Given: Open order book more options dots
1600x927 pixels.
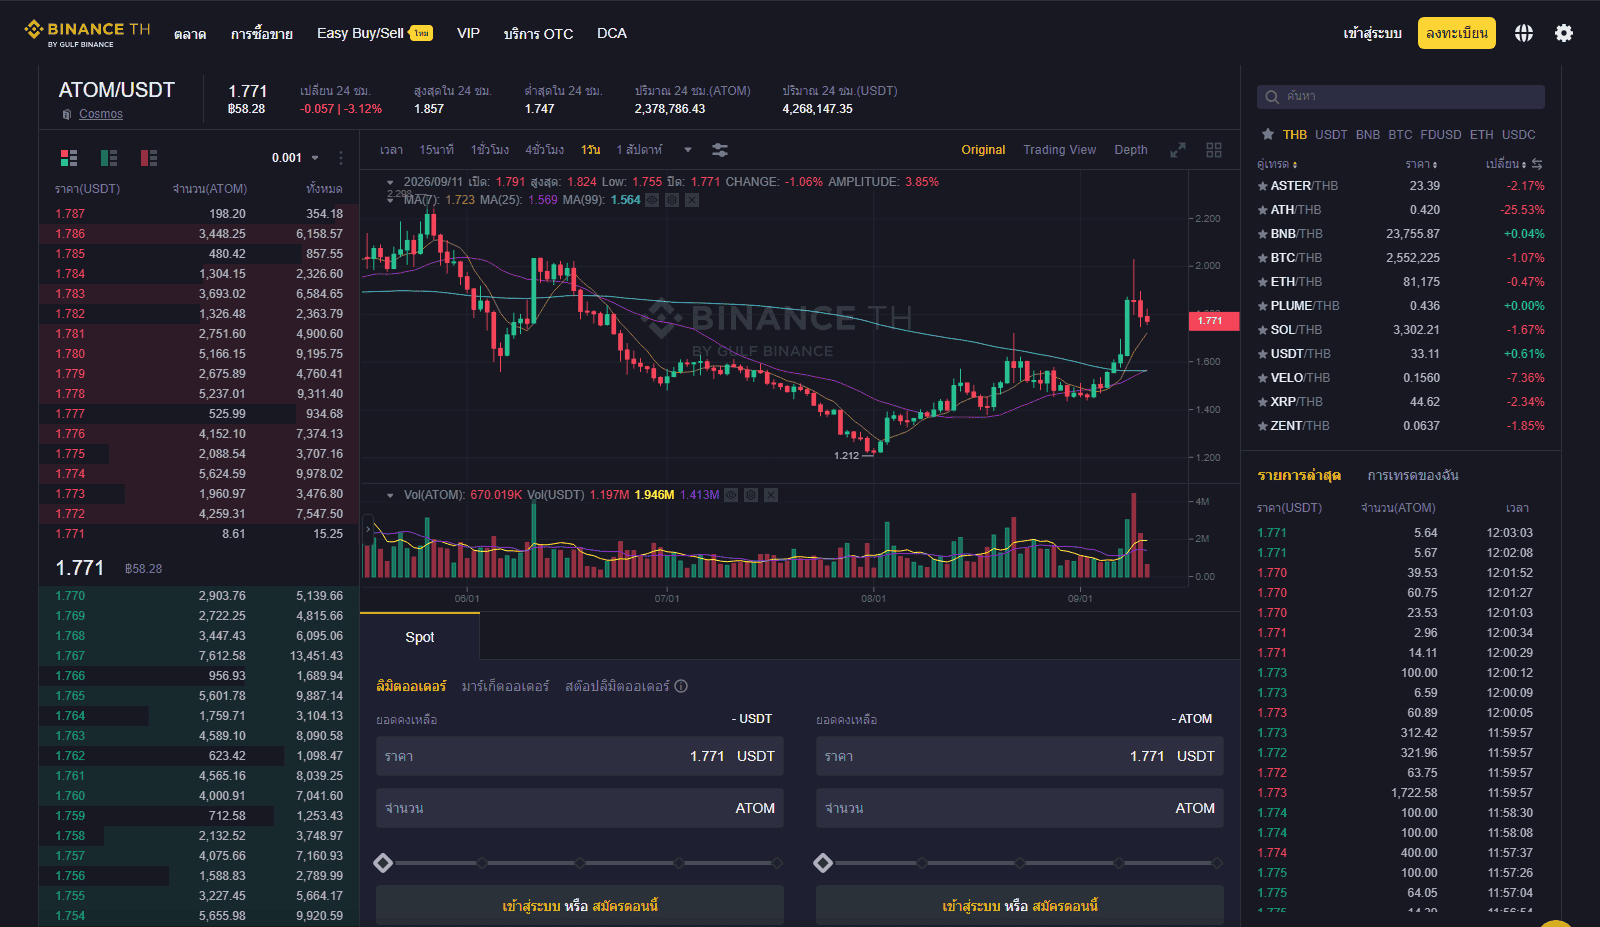Looking at the screenshot, I should point(341,158).
